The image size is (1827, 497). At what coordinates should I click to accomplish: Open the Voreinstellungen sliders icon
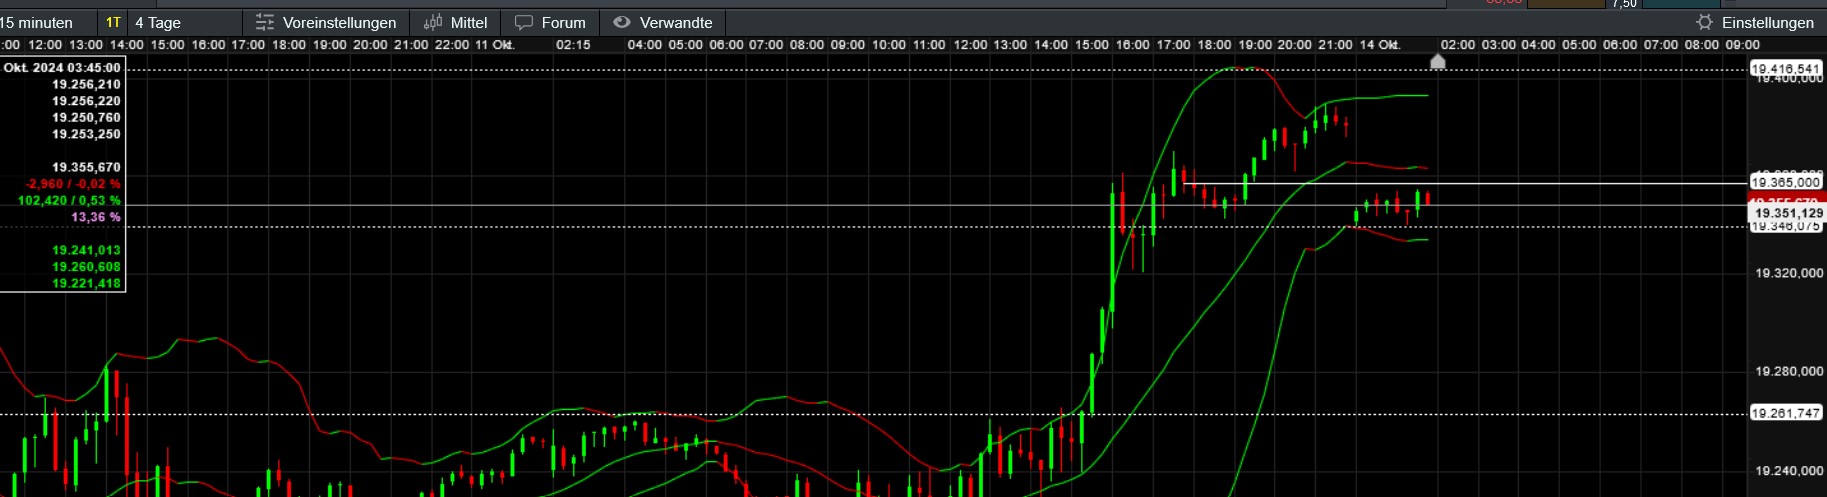[x=264, y=22]
